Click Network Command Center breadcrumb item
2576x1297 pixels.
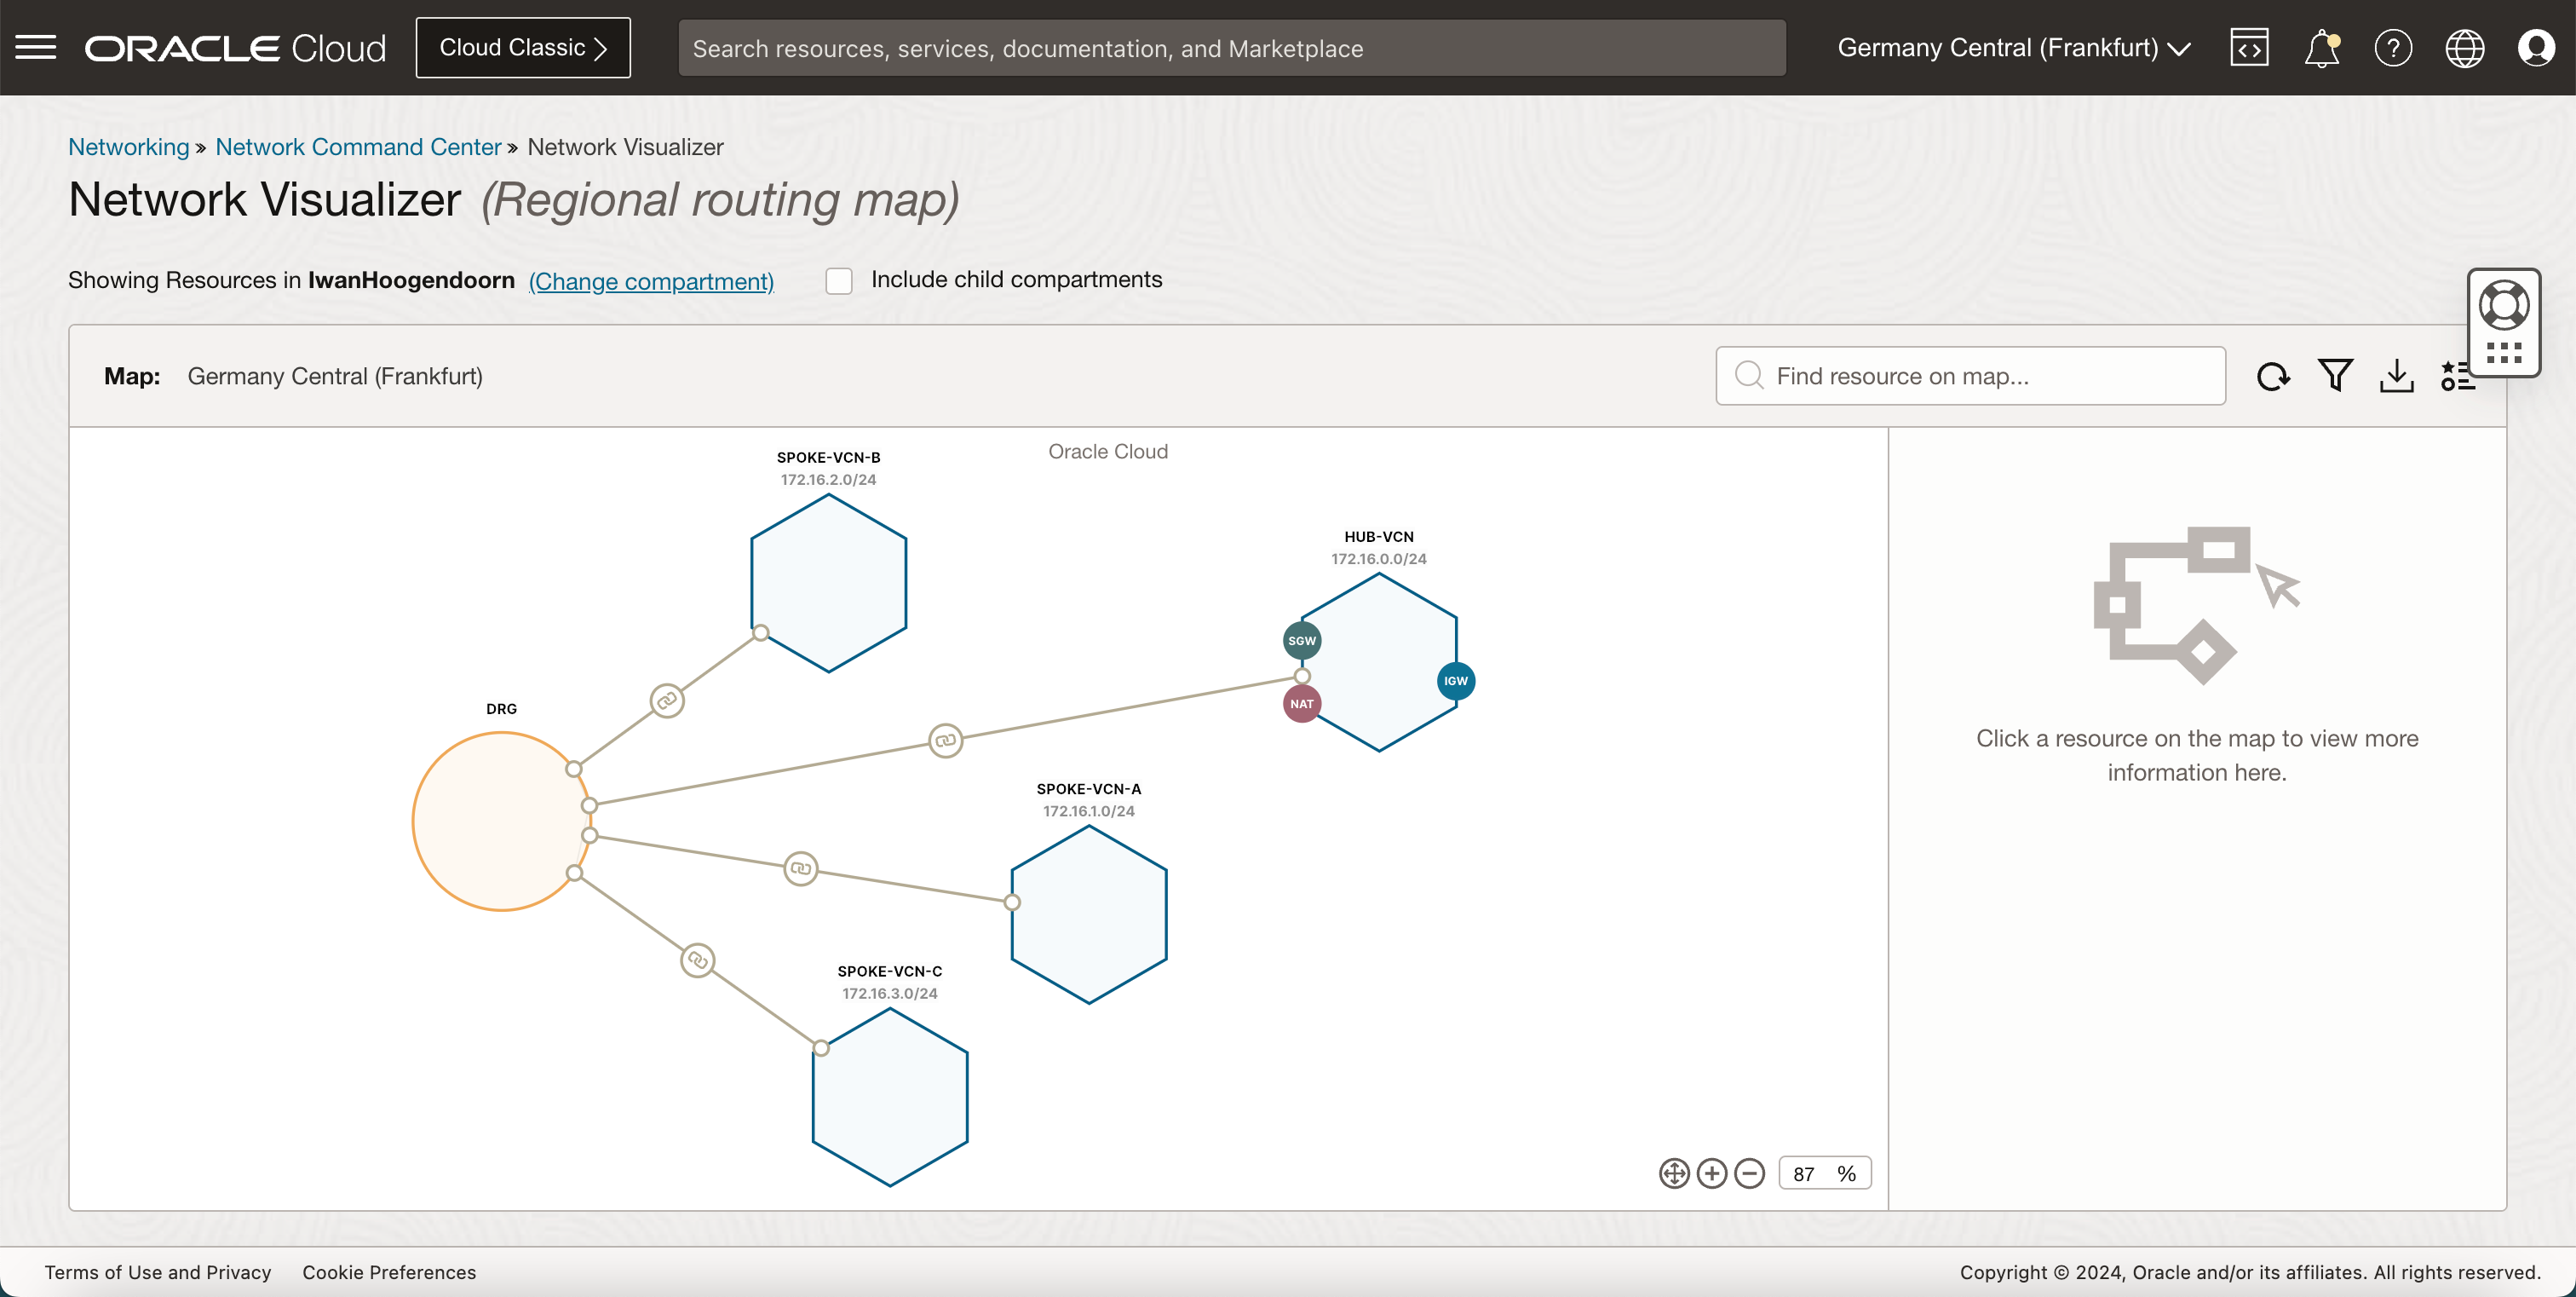357,146
